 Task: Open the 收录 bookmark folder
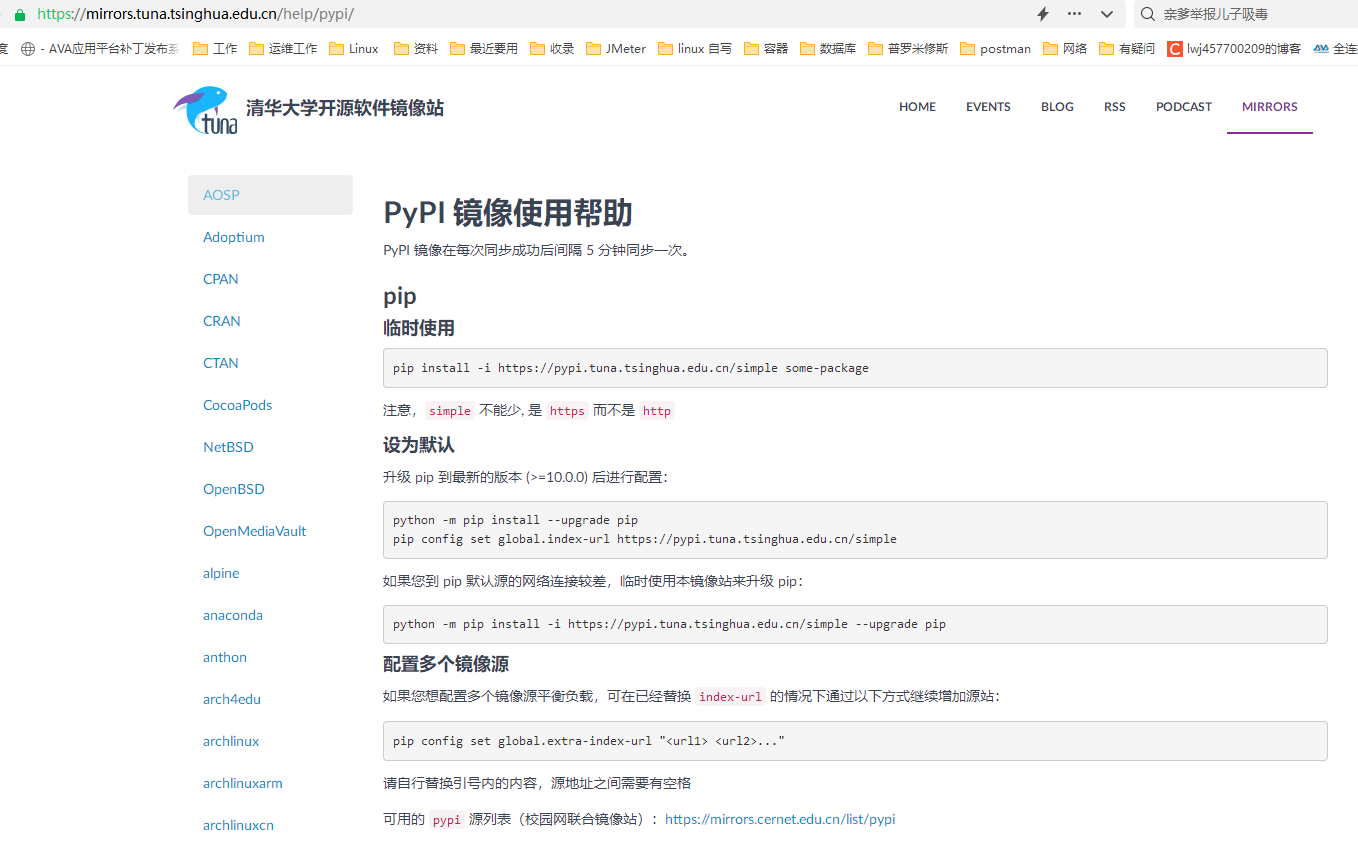552,48
